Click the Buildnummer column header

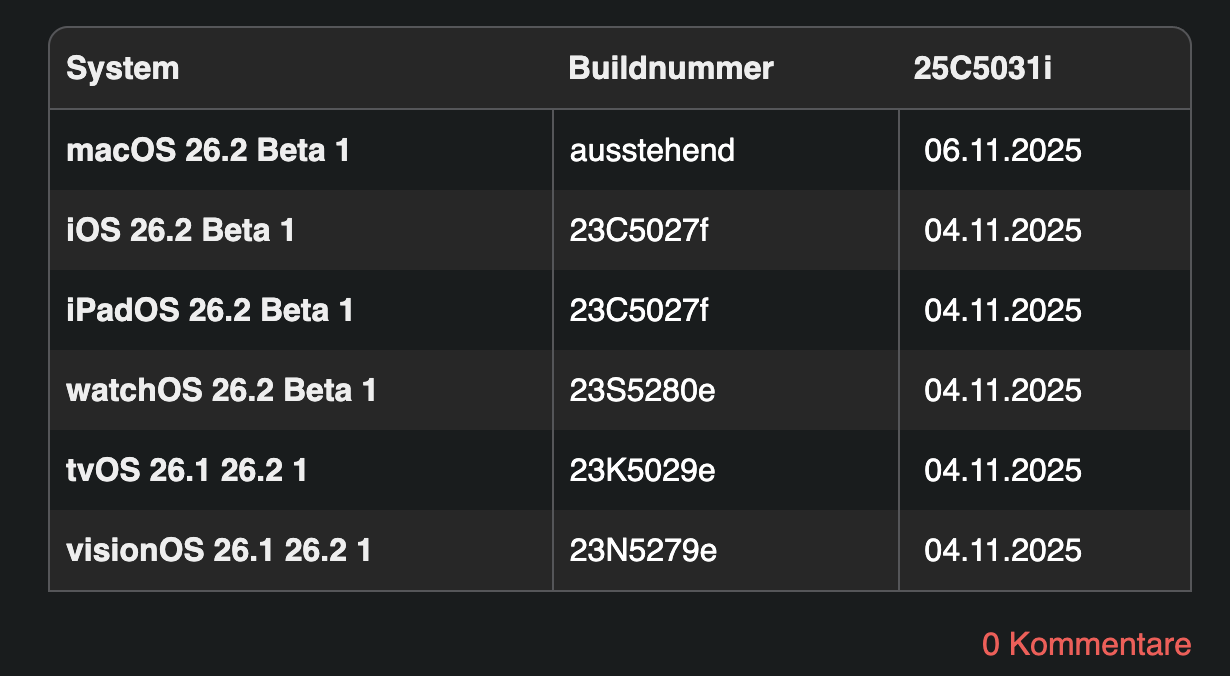[x=671, y=69]
